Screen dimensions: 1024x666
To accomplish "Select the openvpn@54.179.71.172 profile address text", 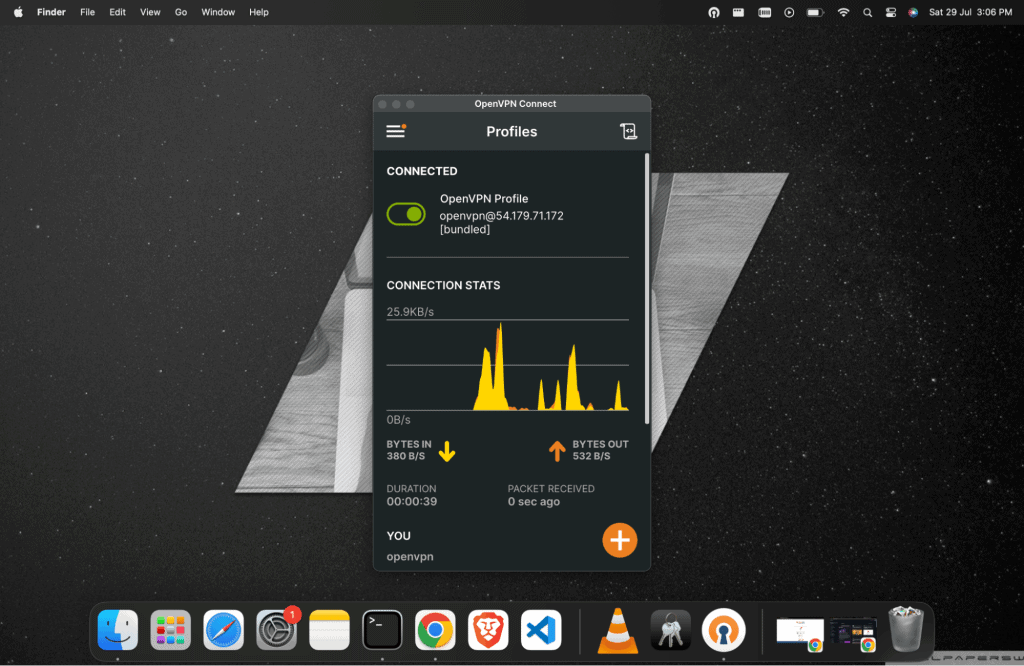I will (501, 215).
